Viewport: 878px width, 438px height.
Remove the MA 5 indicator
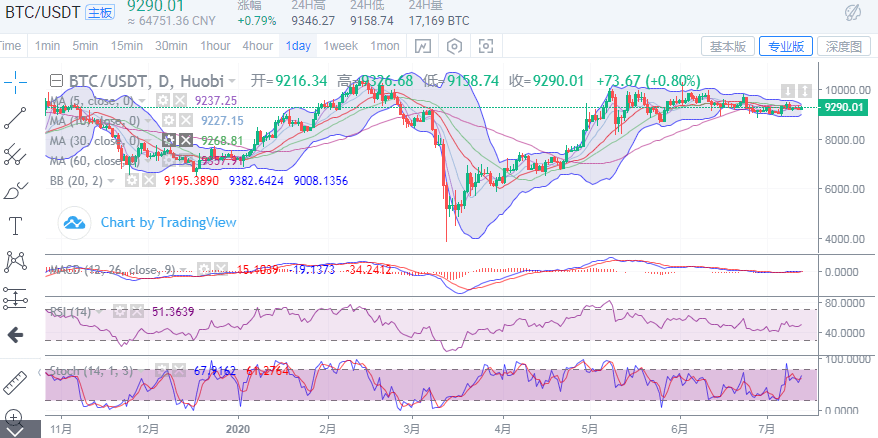pos(179,101)
